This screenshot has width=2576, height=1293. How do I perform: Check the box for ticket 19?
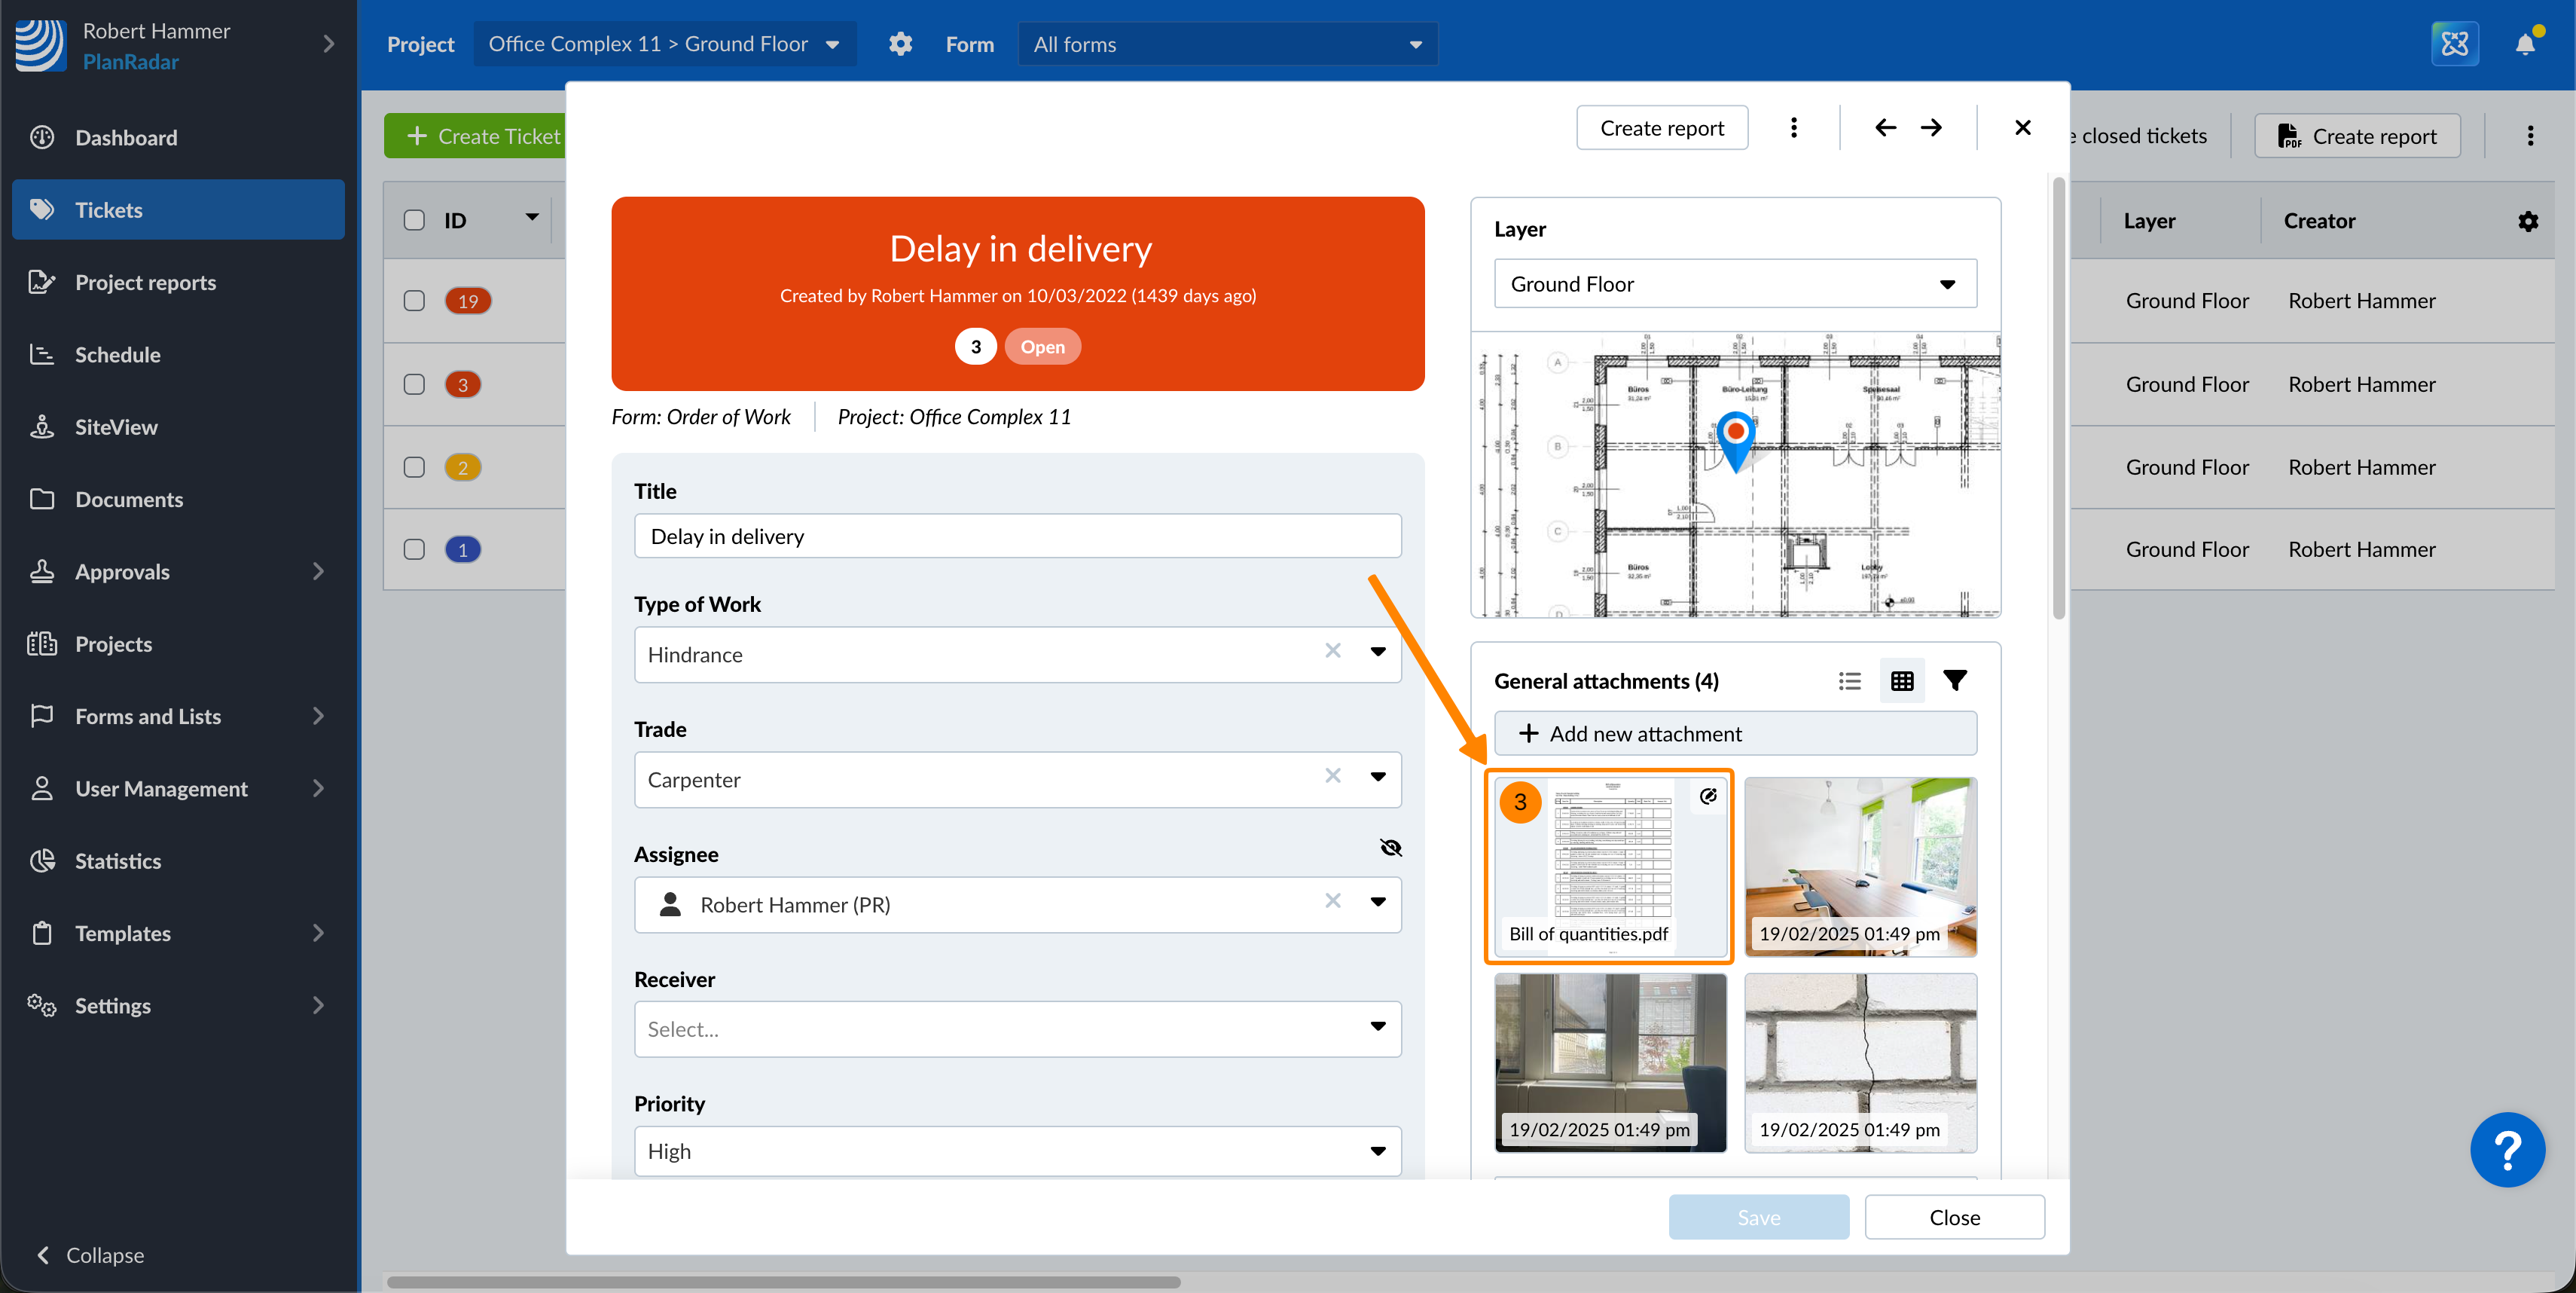click(414, 301)
